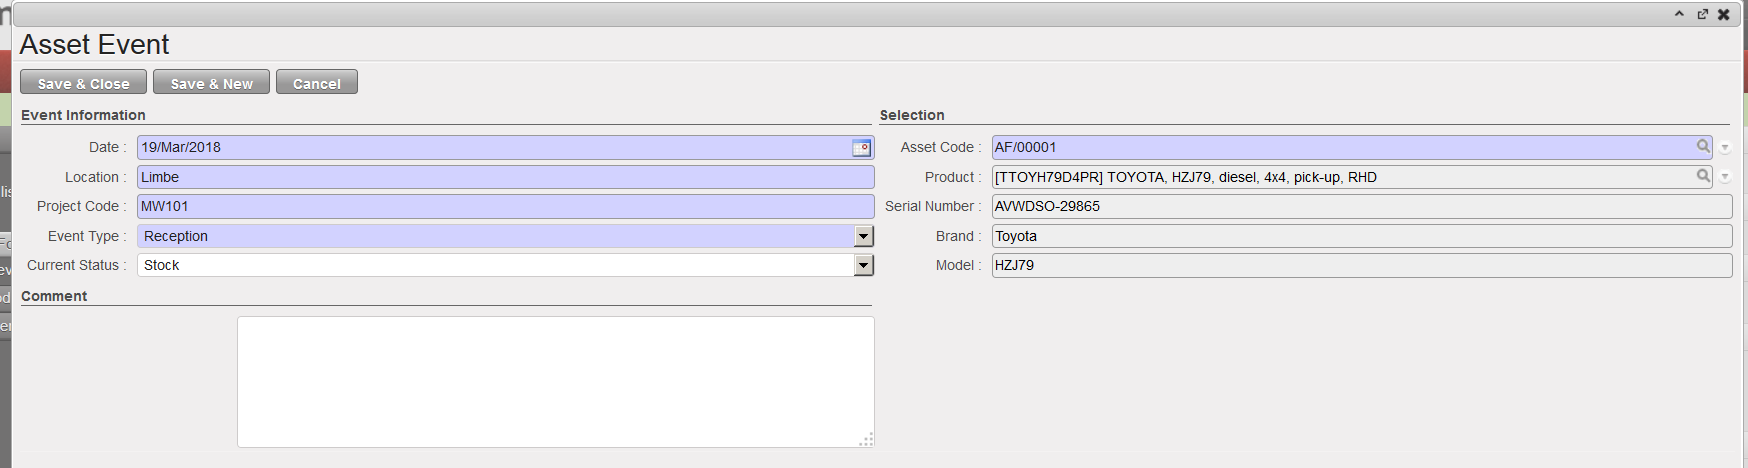Click the Serial Number field

[1361, 206]
